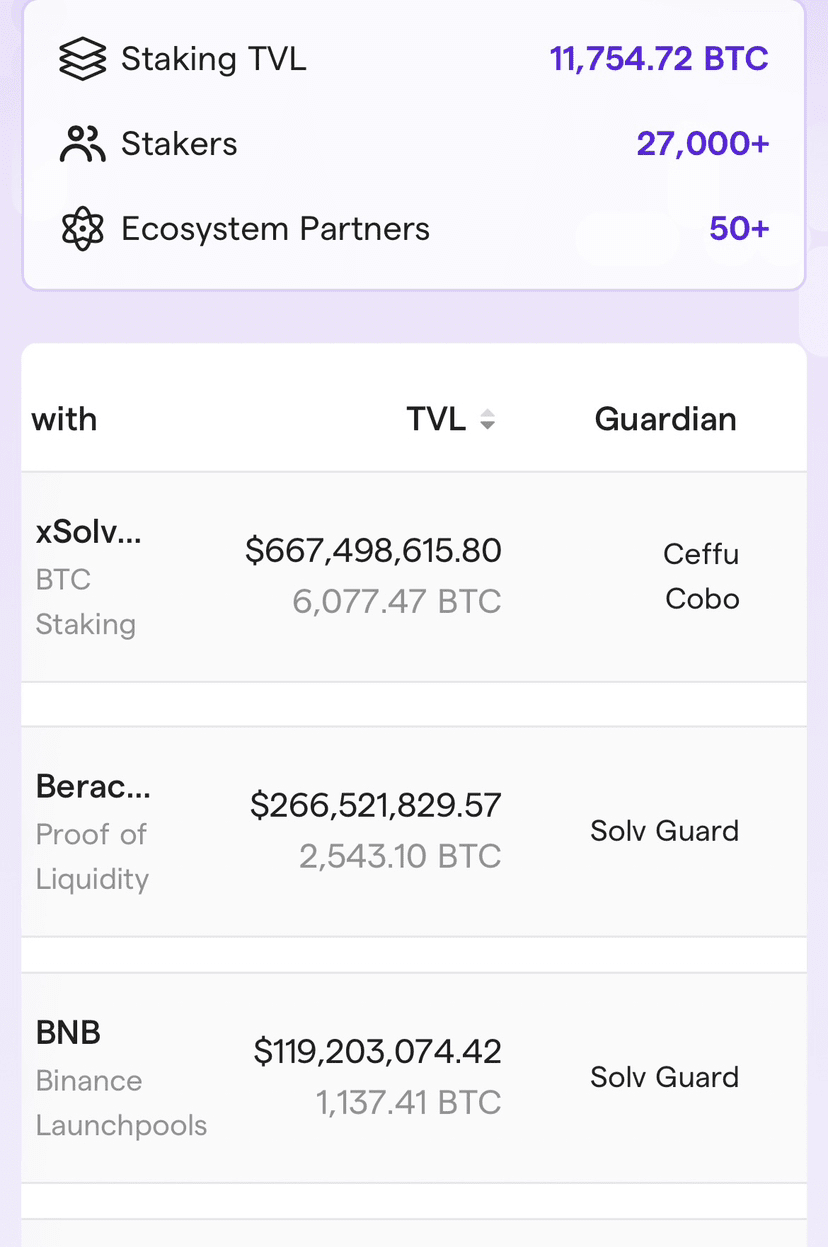Open the Berac Proof of Liquidity row
This screenshot has height=1247, width=828.
coord(414,832)
